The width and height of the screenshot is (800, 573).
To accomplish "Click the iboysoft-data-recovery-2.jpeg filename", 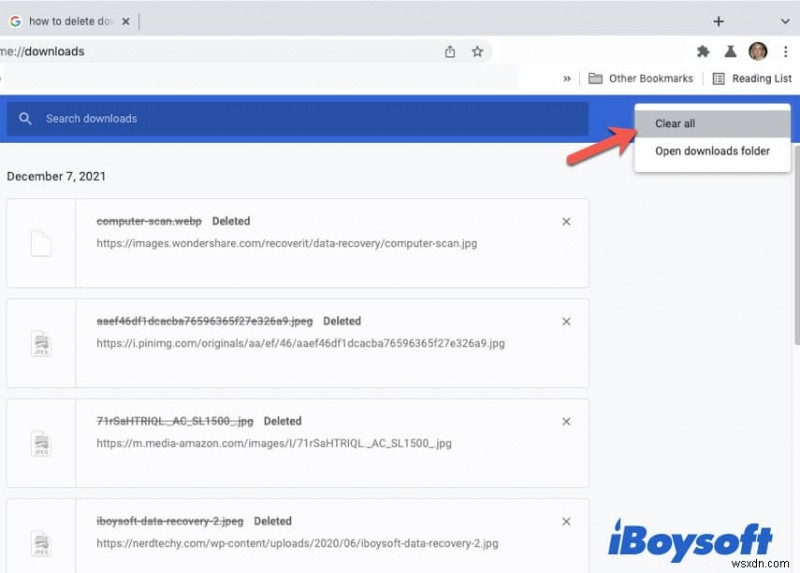I will pyautogui.click(x=170, y=521).
